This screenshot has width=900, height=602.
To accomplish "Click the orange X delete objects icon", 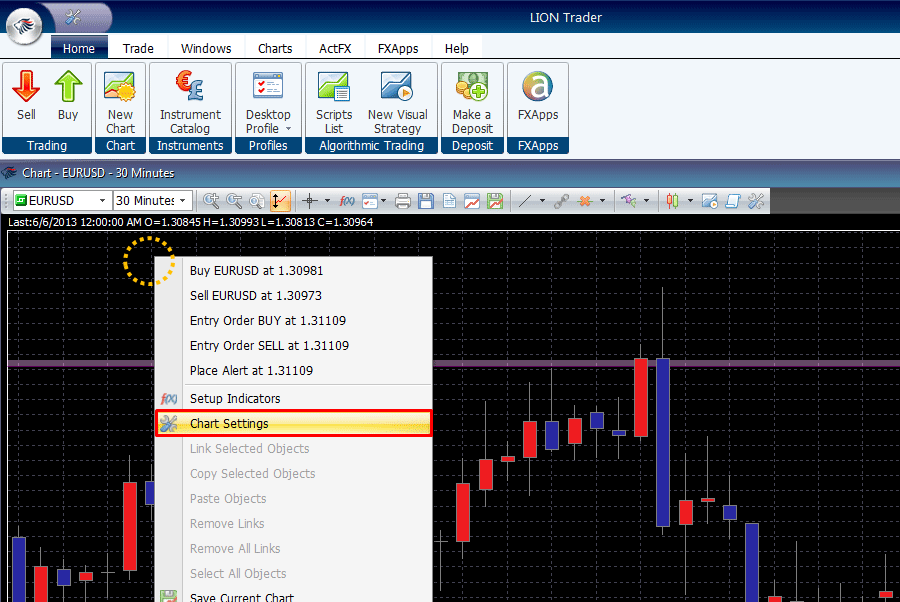I will click(585, 200).
